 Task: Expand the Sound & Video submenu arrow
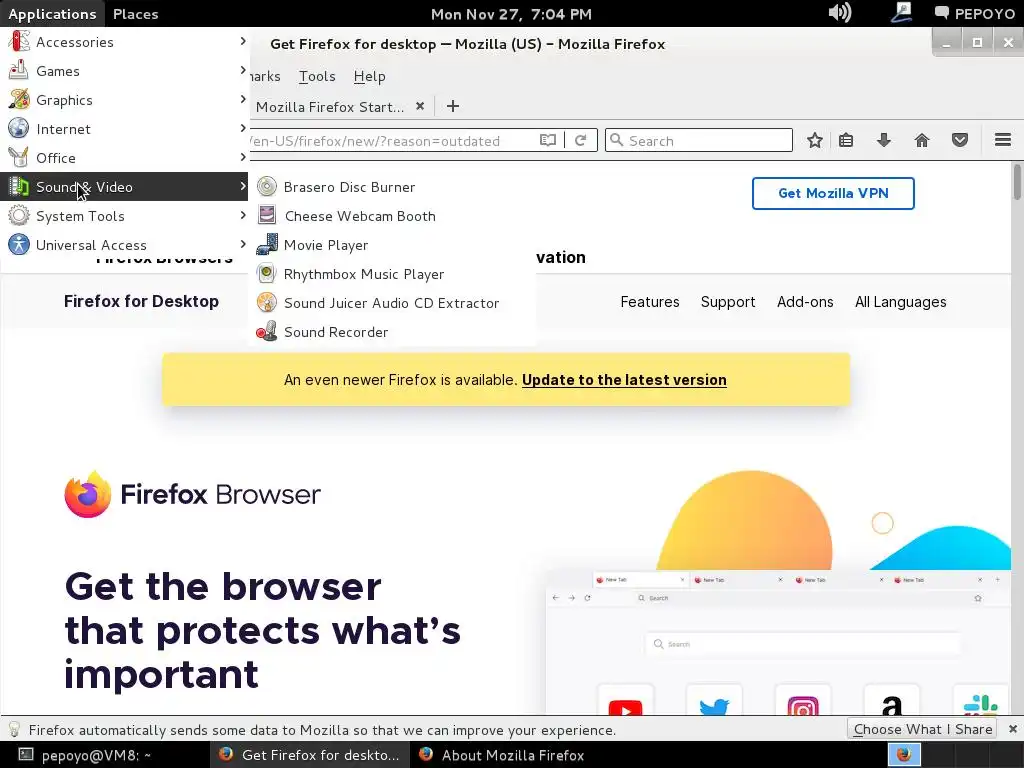243,186
